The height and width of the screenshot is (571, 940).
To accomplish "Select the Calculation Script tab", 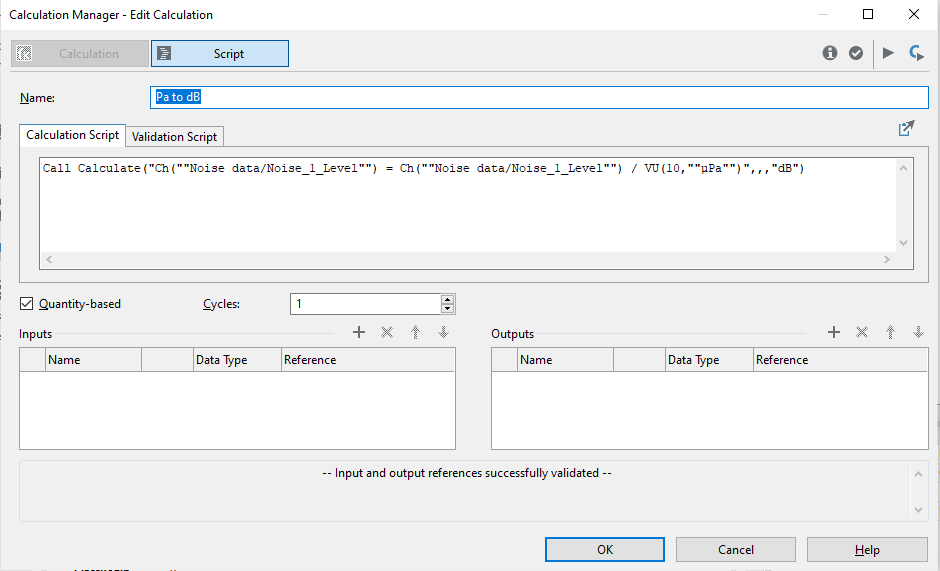I will (x=72, y=135).
